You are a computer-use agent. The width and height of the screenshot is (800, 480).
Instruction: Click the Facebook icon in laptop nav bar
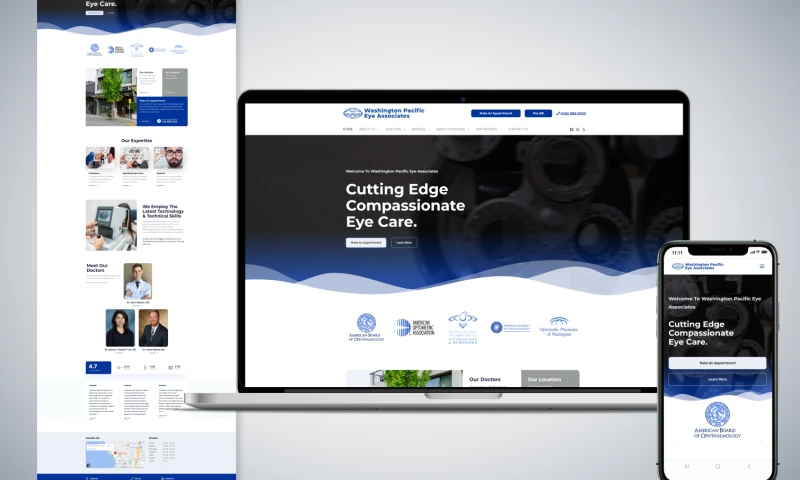[571, 130]
